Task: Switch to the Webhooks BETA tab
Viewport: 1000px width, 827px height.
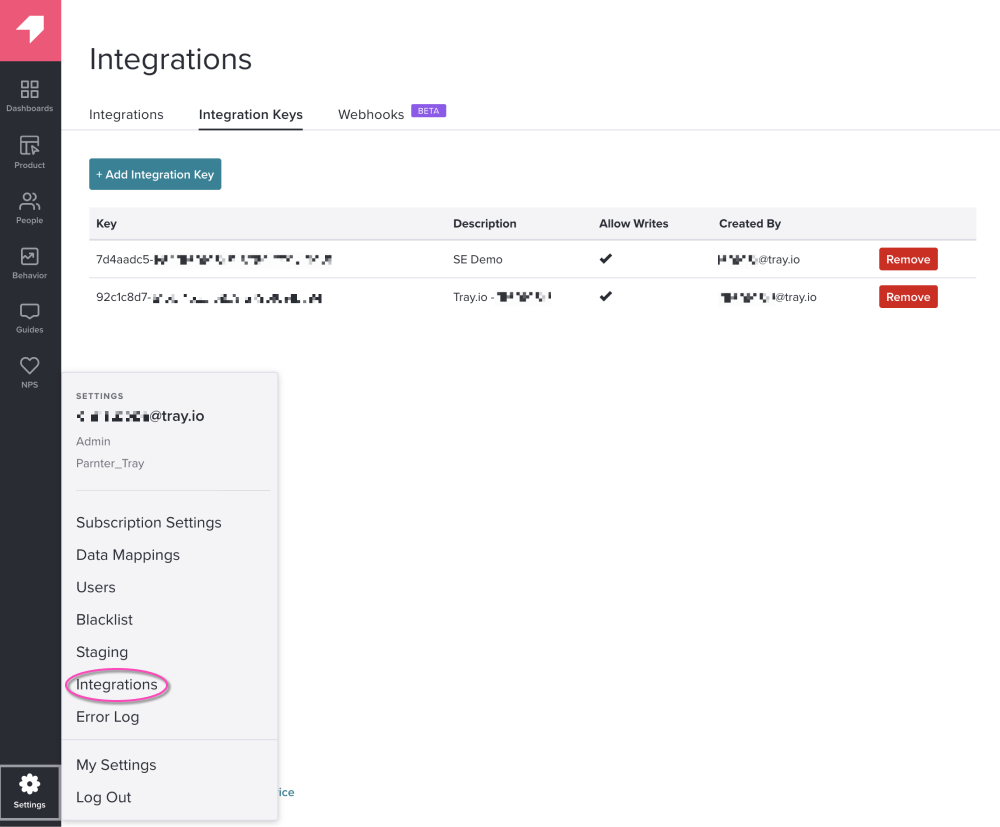Action: [371, 114]
